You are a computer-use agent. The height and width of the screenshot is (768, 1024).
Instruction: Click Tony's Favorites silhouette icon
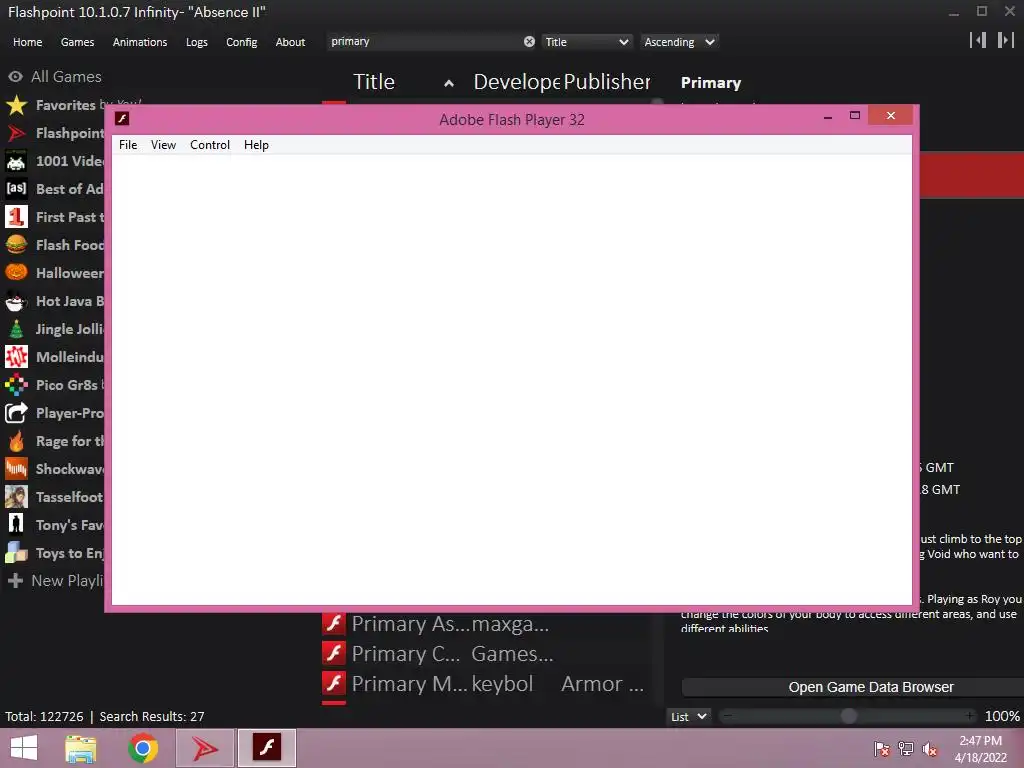point(16,525)
